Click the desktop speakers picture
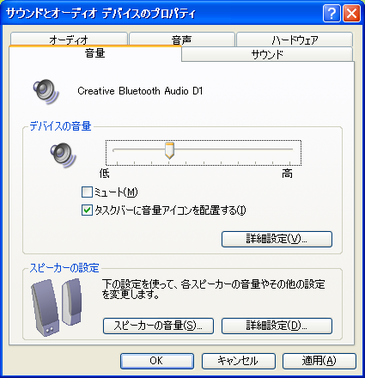 pos(56,307)
